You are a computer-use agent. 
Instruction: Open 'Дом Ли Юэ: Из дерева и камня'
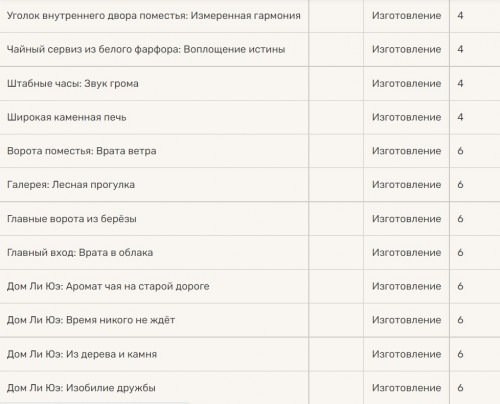pos(82,354)
